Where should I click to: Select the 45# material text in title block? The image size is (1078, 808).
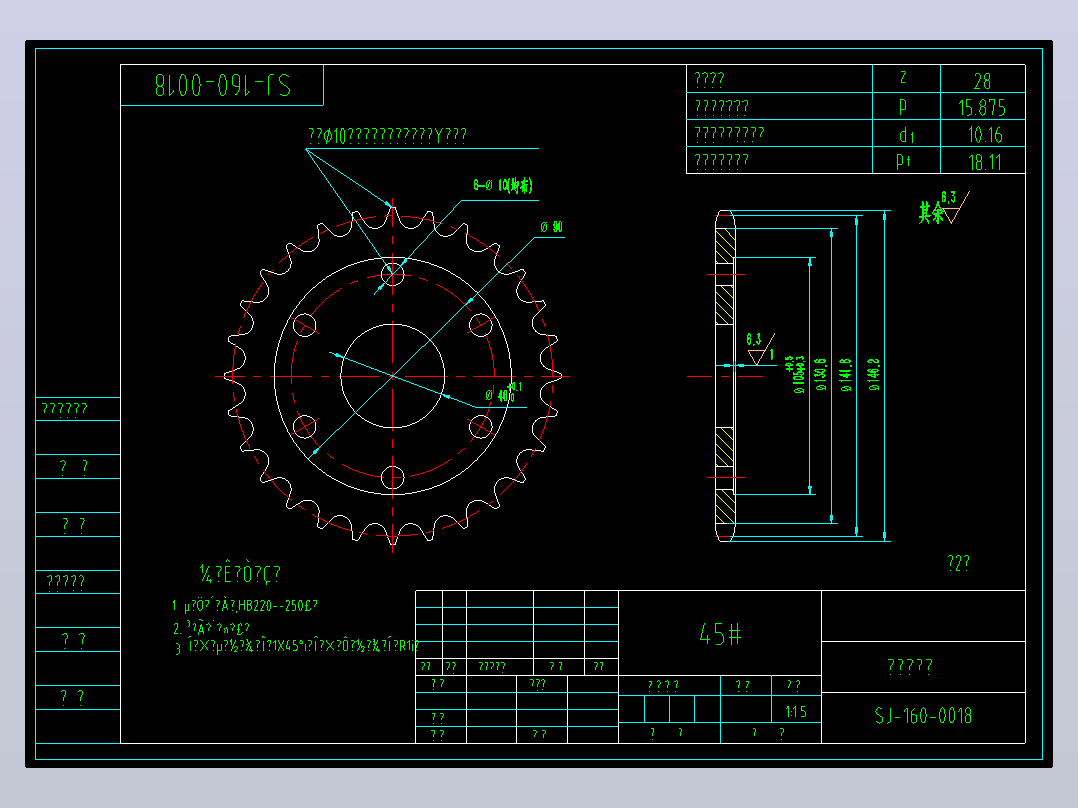[720, 633]
